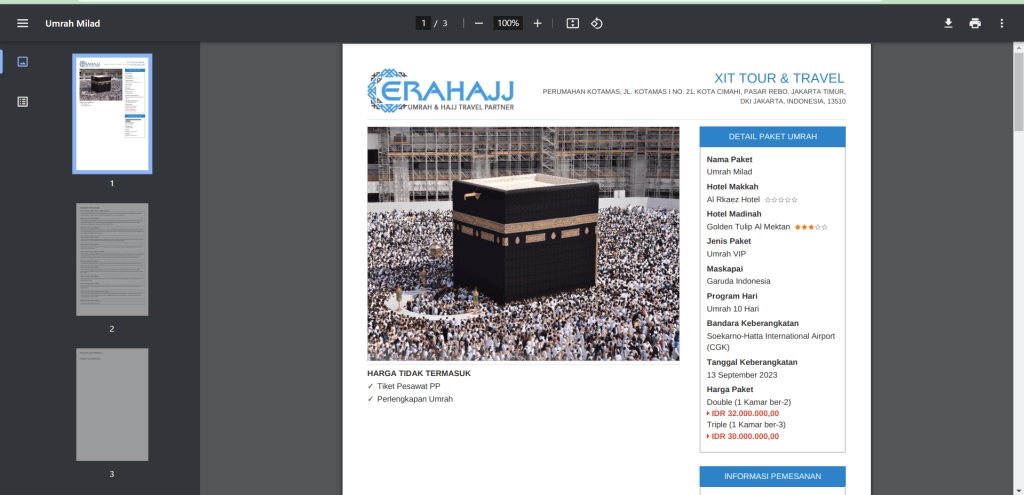The image size is (1024, 495).
Task: Click the 100% zoom level field
Action: coord(508,23)
